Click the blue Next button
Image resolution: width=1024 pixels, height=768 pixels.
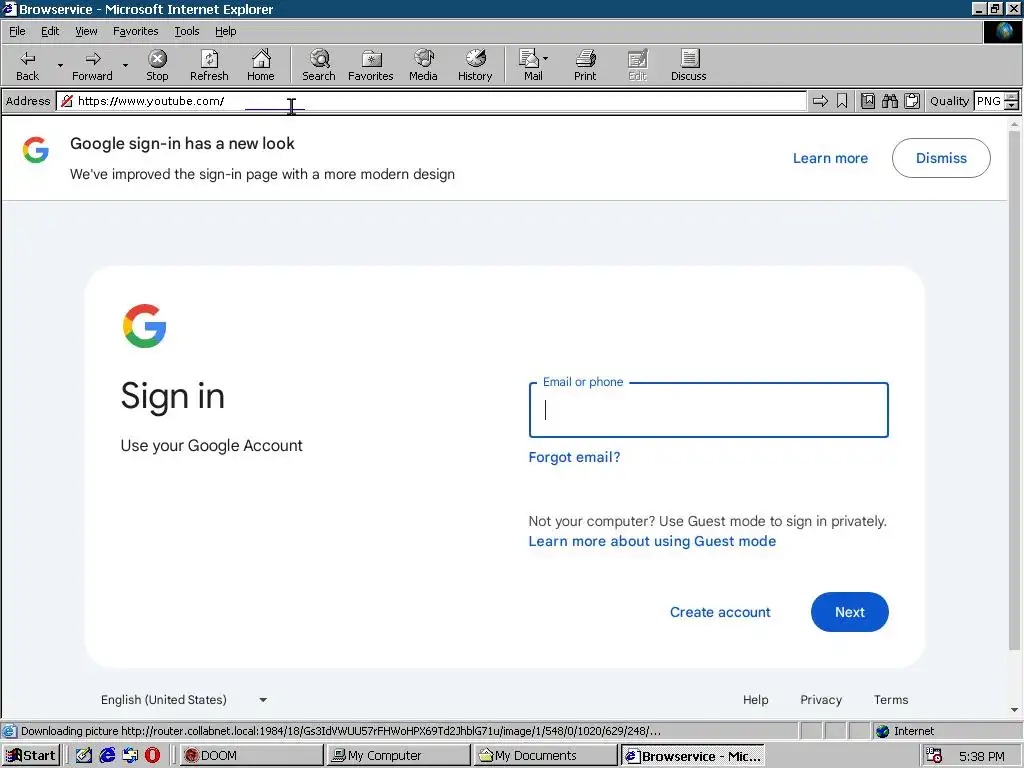(x=850, y=612)
